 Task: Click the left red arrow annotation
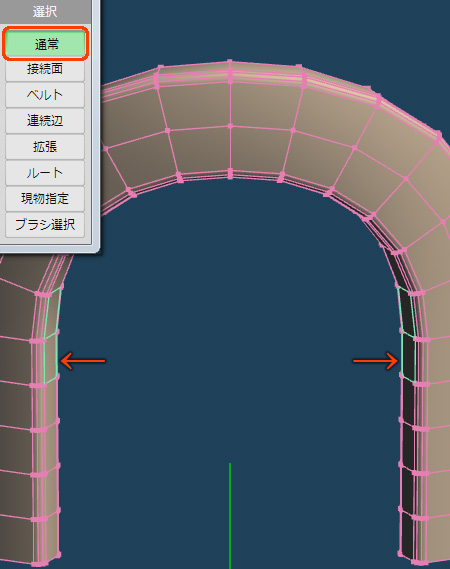point(83,361)
